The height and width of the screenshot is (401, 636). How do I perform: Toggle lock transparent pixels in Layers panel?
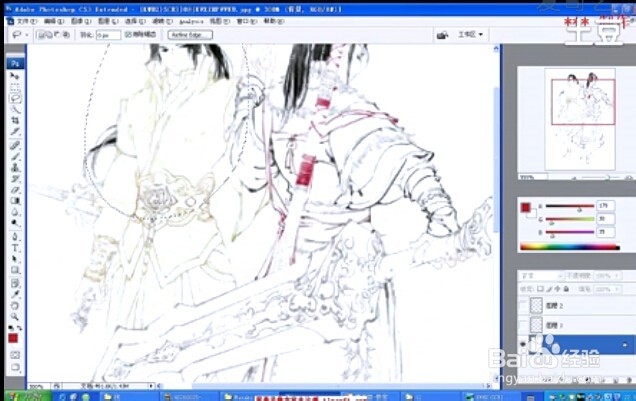pos(540,289)
